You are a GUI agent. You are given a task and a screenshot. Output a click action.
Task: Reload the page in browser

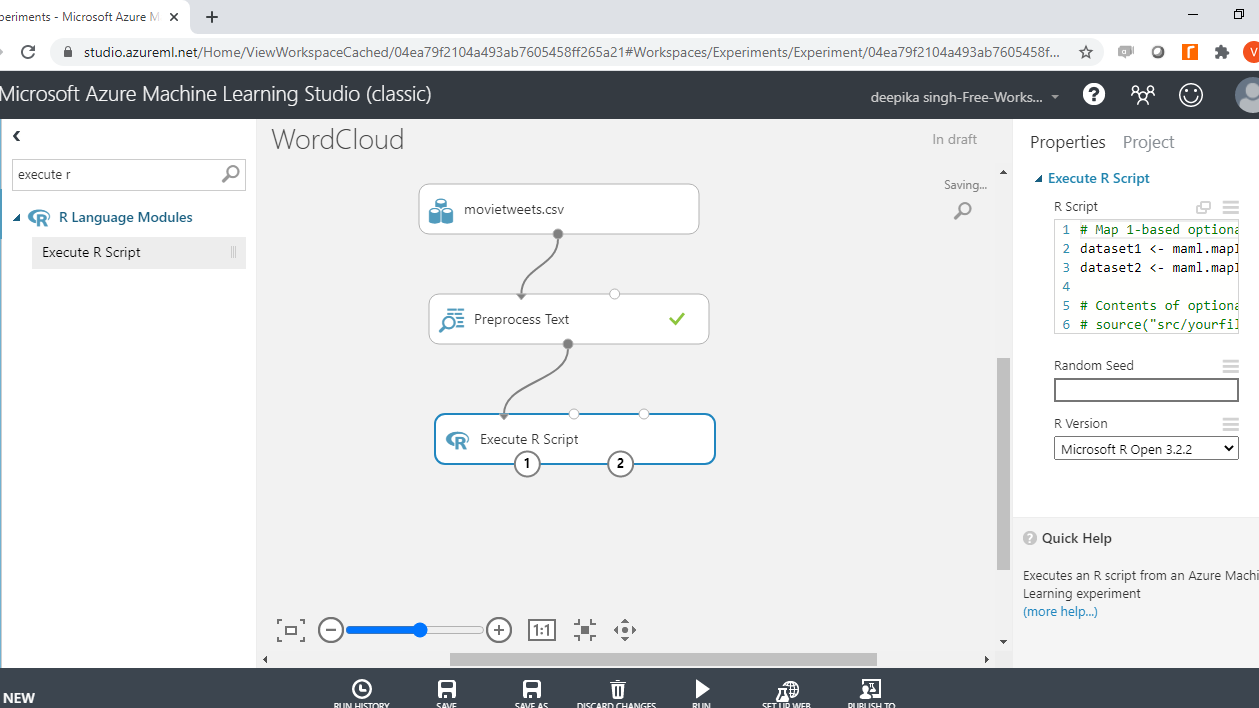28,52
